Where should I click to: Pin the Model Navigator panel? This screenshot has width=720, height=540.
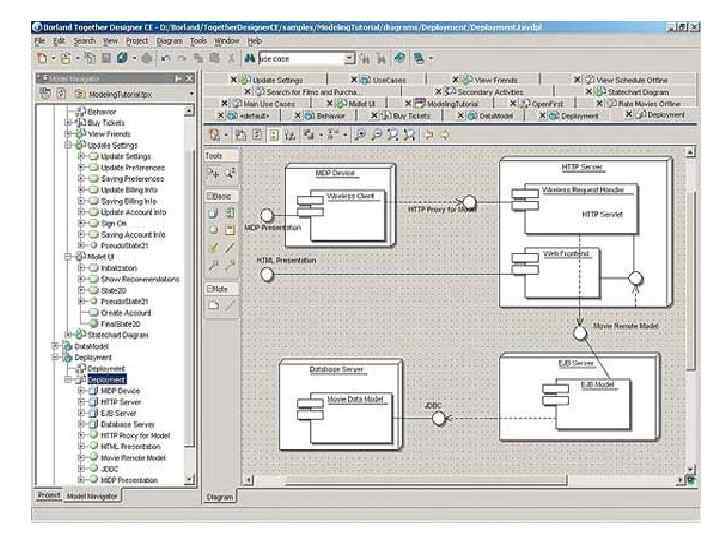click(x=179, y=79)
